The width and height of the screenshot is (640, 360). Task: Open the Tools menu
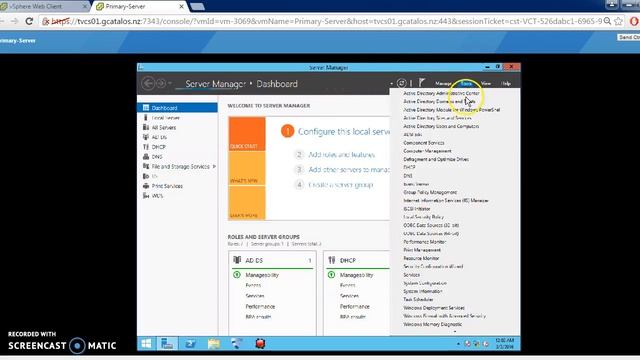click(x=466, y=83)
